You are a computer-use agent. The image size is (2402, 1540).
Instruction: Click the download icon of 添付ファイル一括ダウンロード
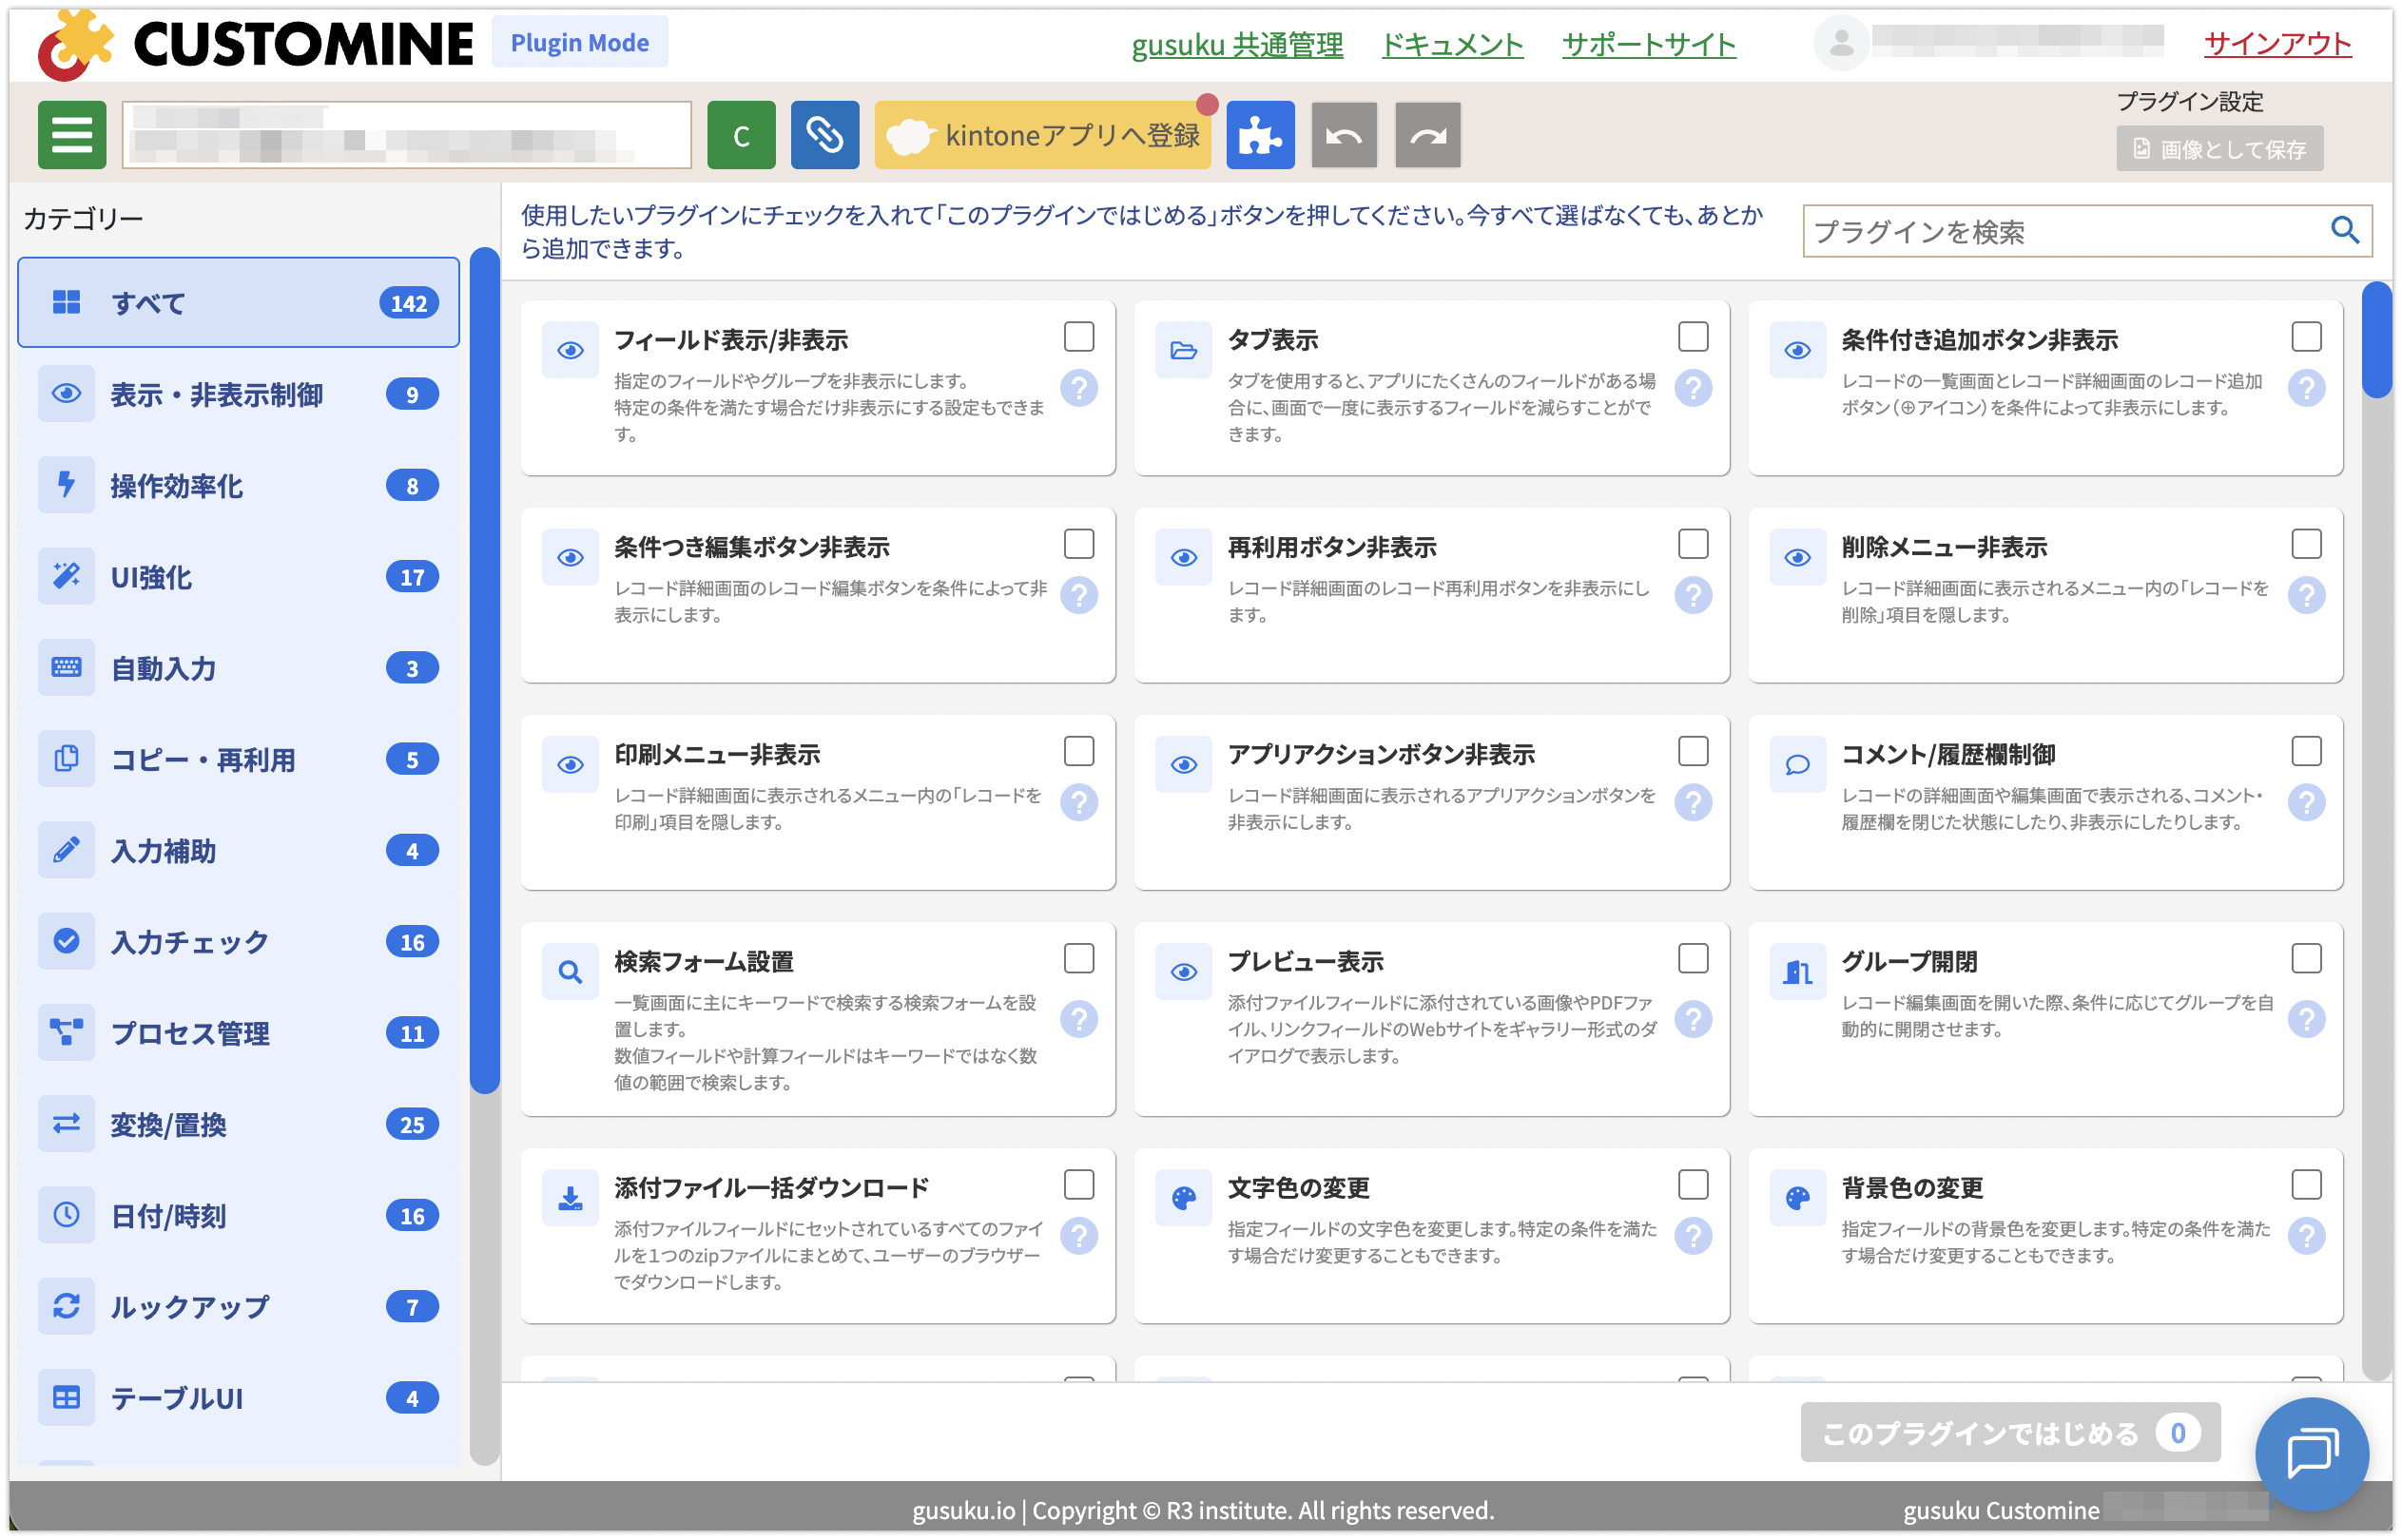[x=570, y=1197]
